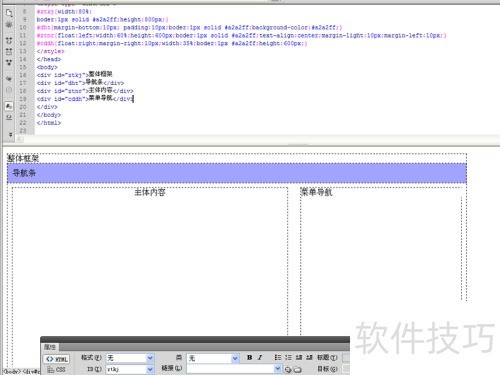Click the greyed Balance Braces icon
This screenshot has height=375, width=500.
click(x=9, y=90)
